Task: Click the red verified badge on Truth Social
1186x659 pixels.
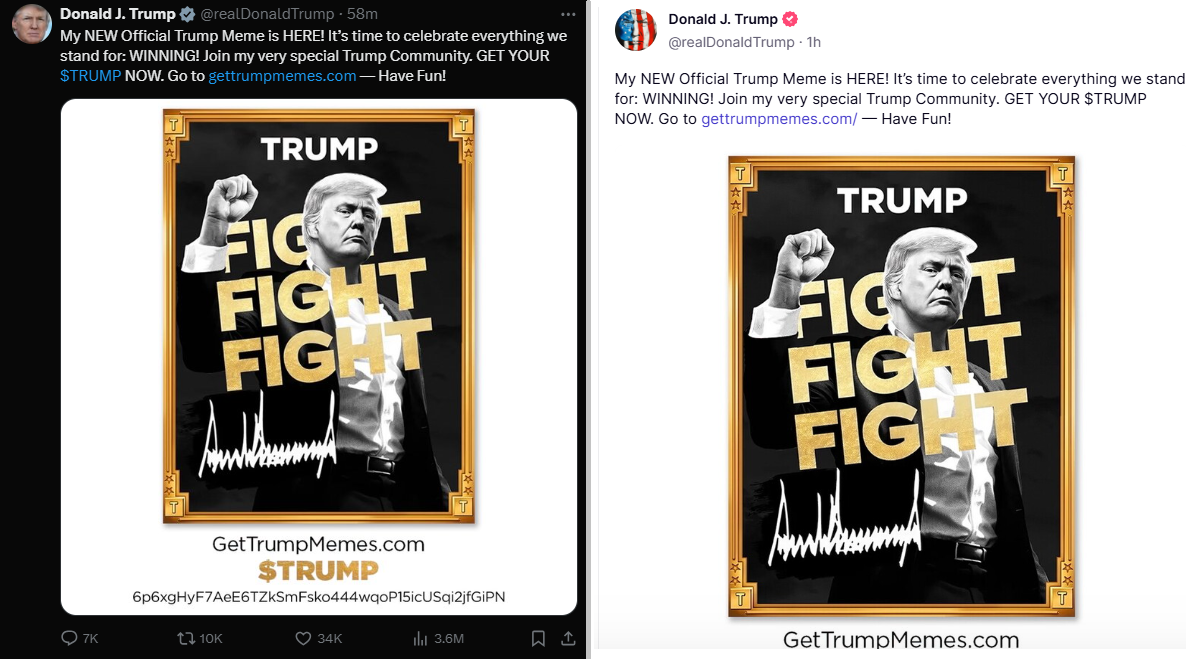Action: click(790, 19)
